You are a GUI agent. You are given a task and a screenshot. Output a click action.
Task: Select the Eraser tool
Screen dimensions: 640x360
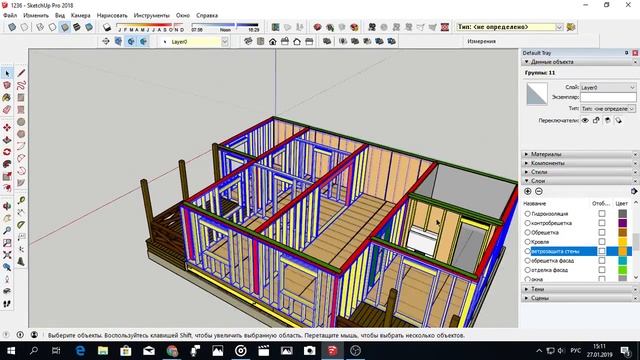(x=7, y=109)
